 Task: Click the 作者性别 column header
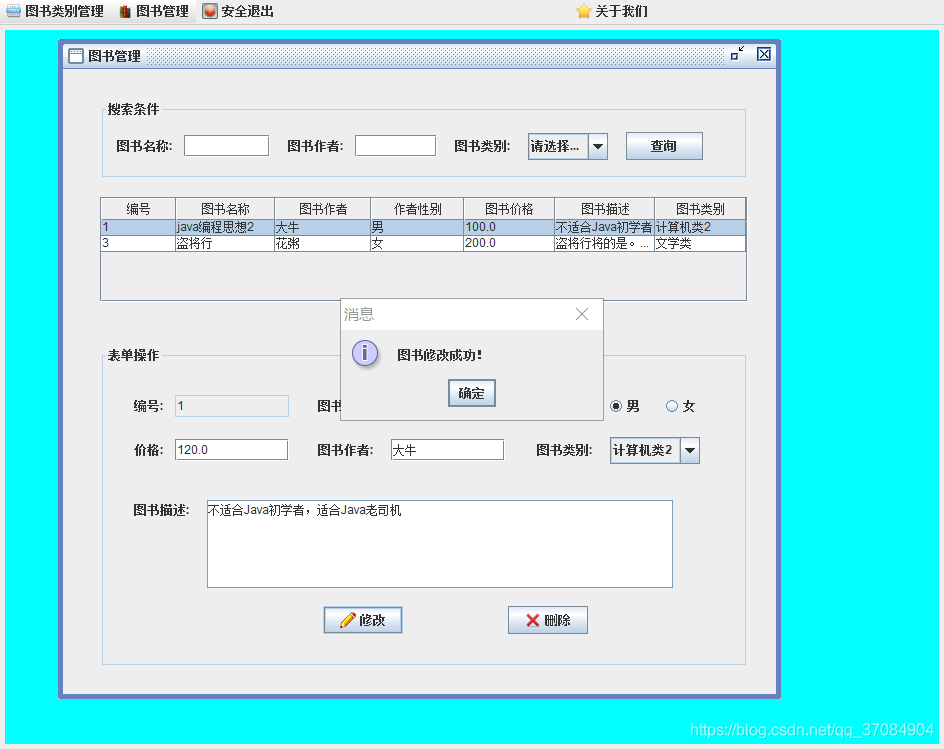[417, 209]
